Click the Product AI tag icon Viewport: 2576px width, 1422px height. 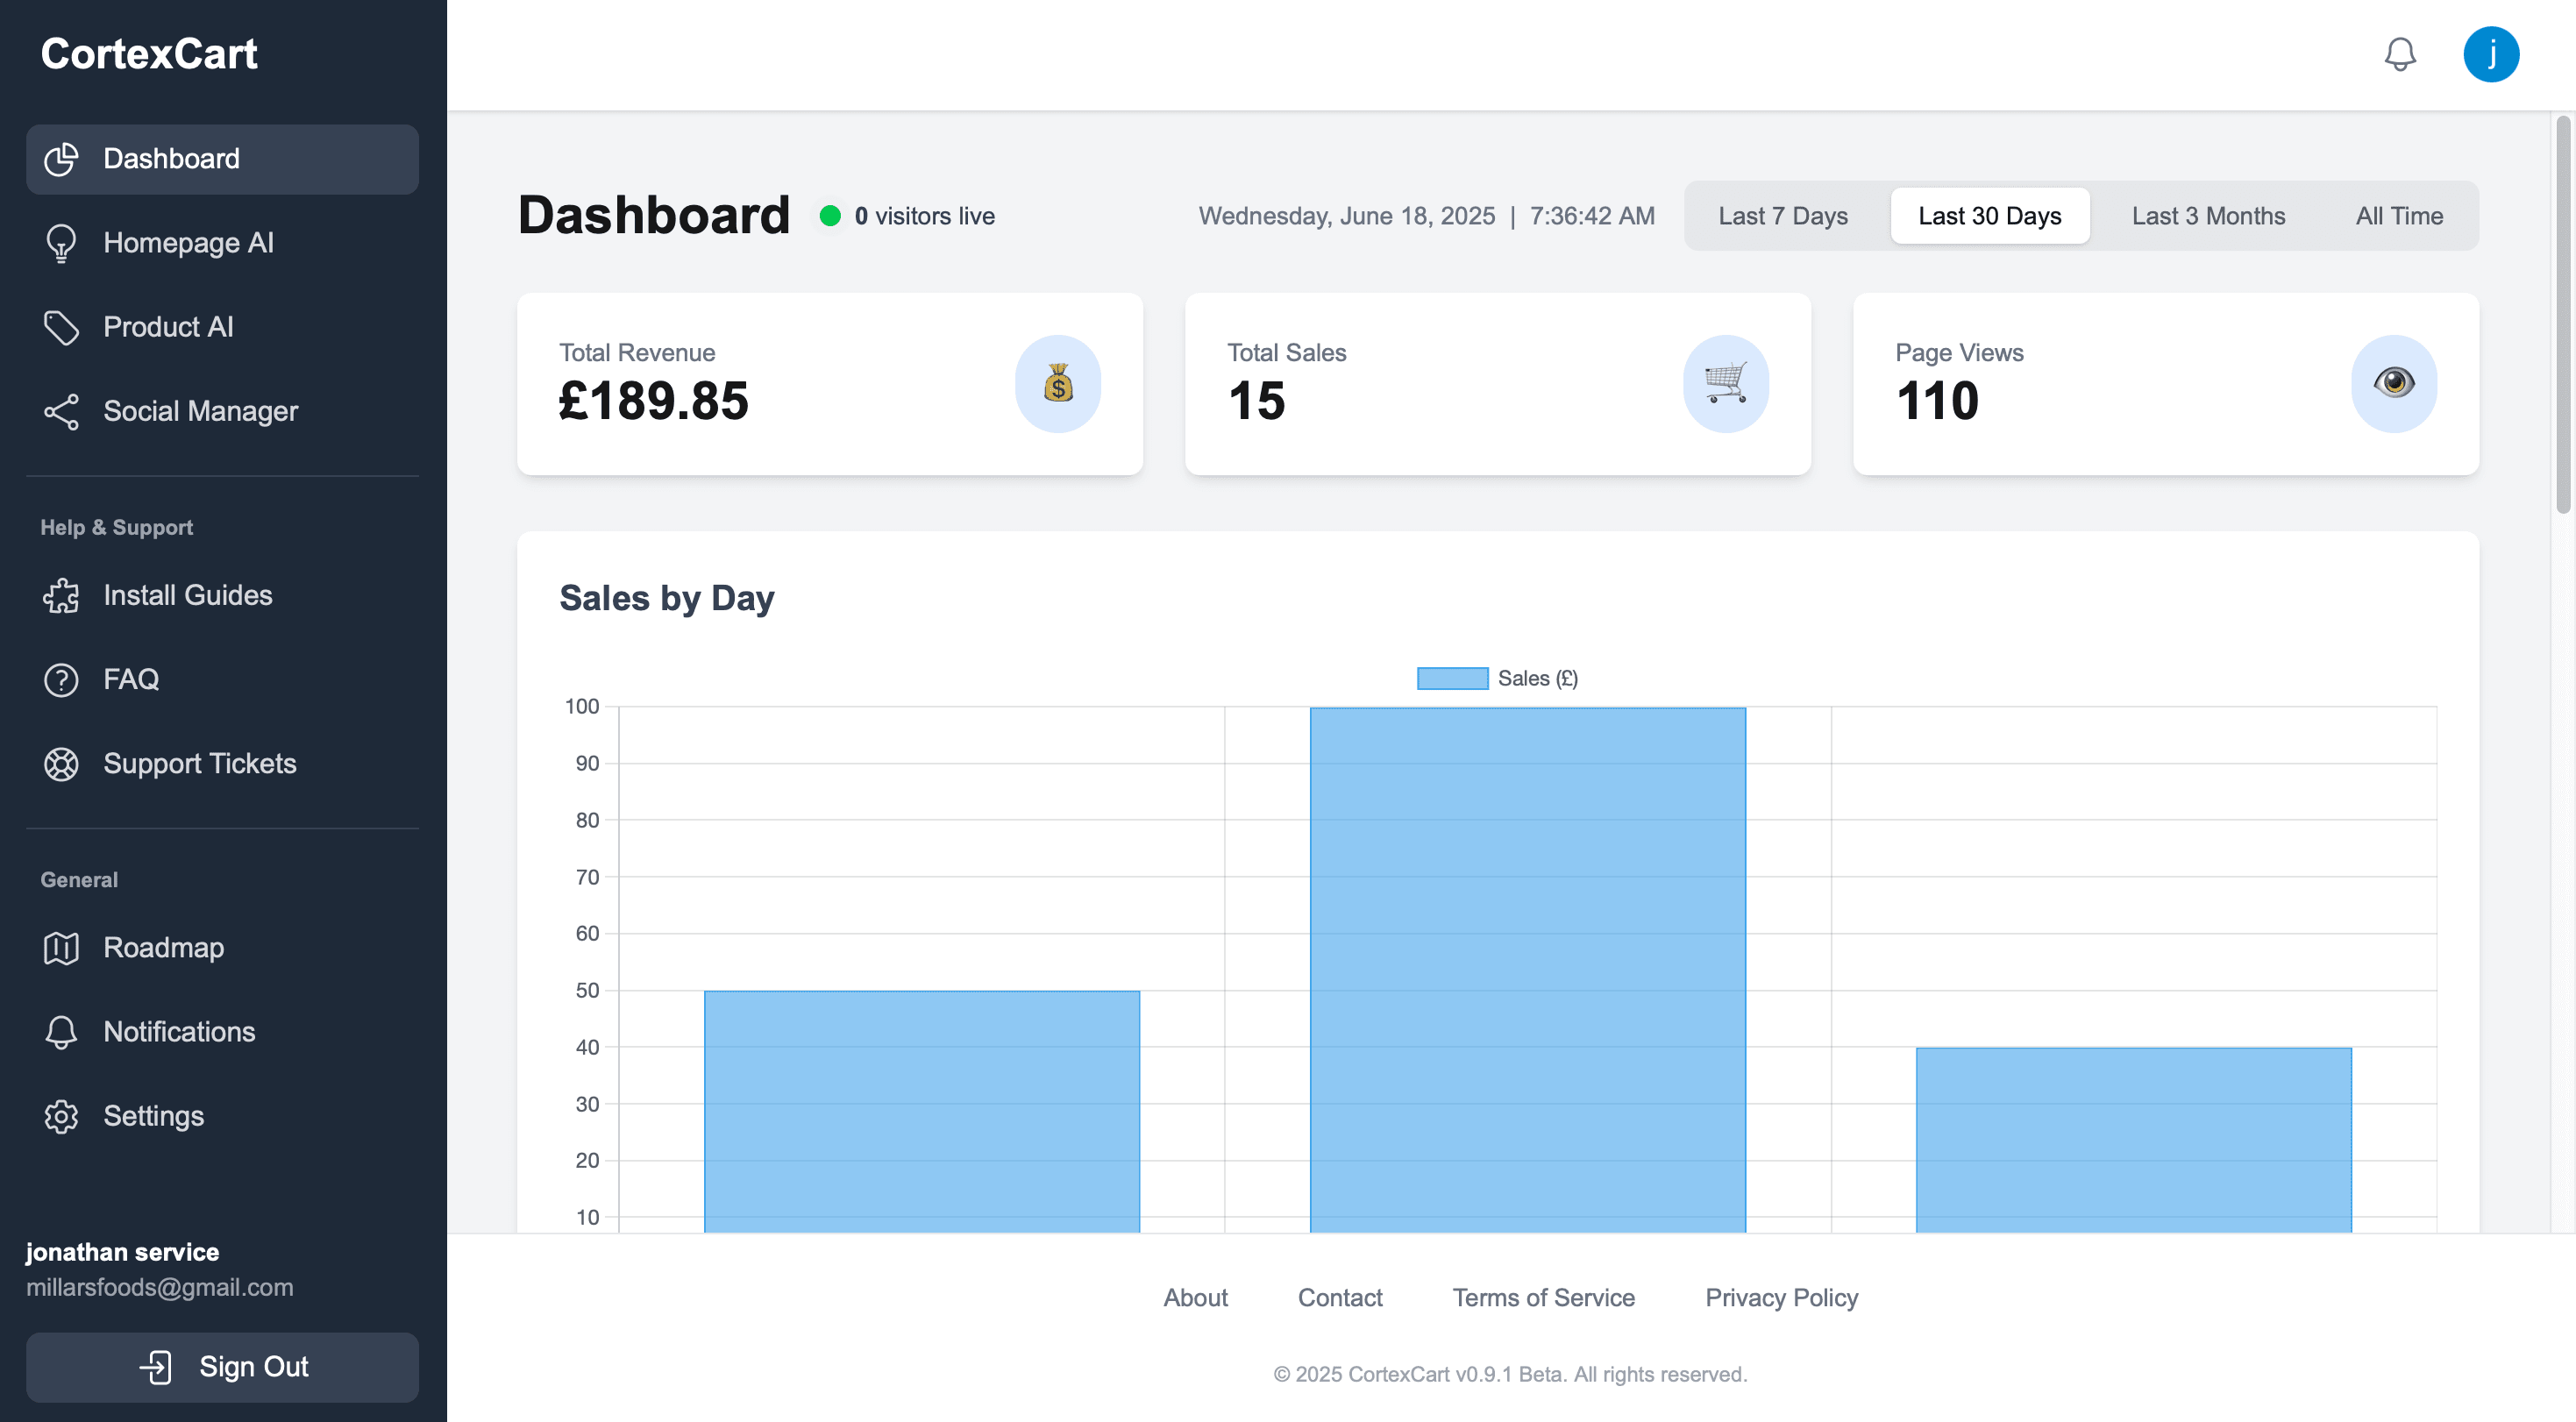(x=61, y=327)
